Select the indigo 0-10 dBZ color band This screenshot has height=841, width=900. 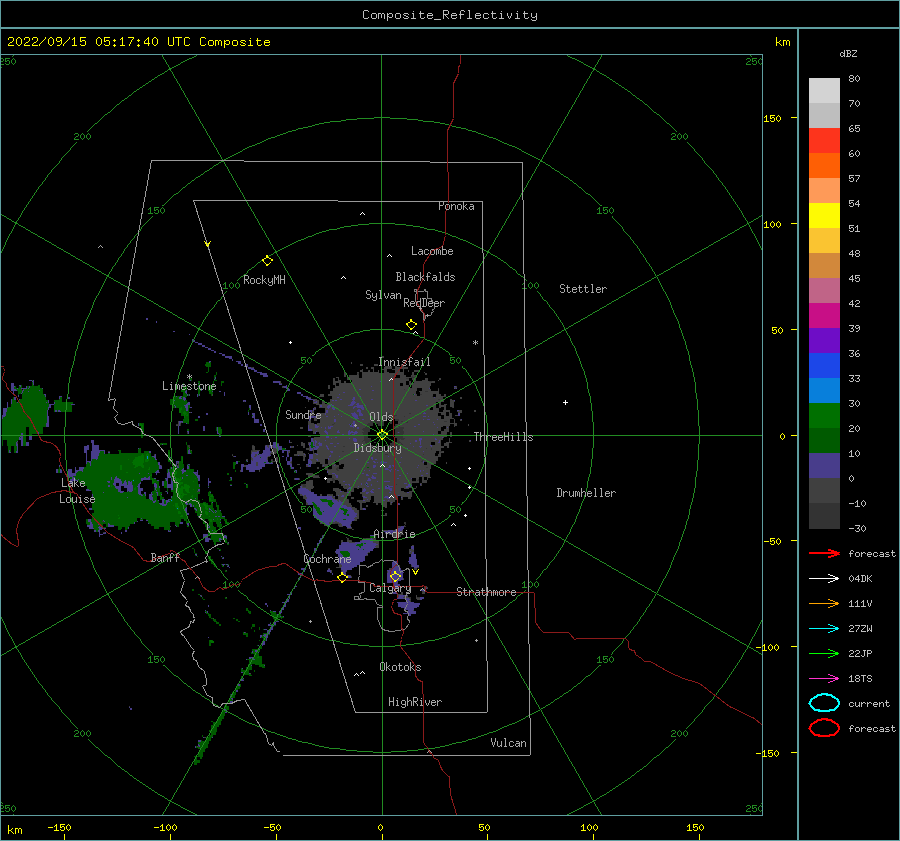(x=824, y=466)
